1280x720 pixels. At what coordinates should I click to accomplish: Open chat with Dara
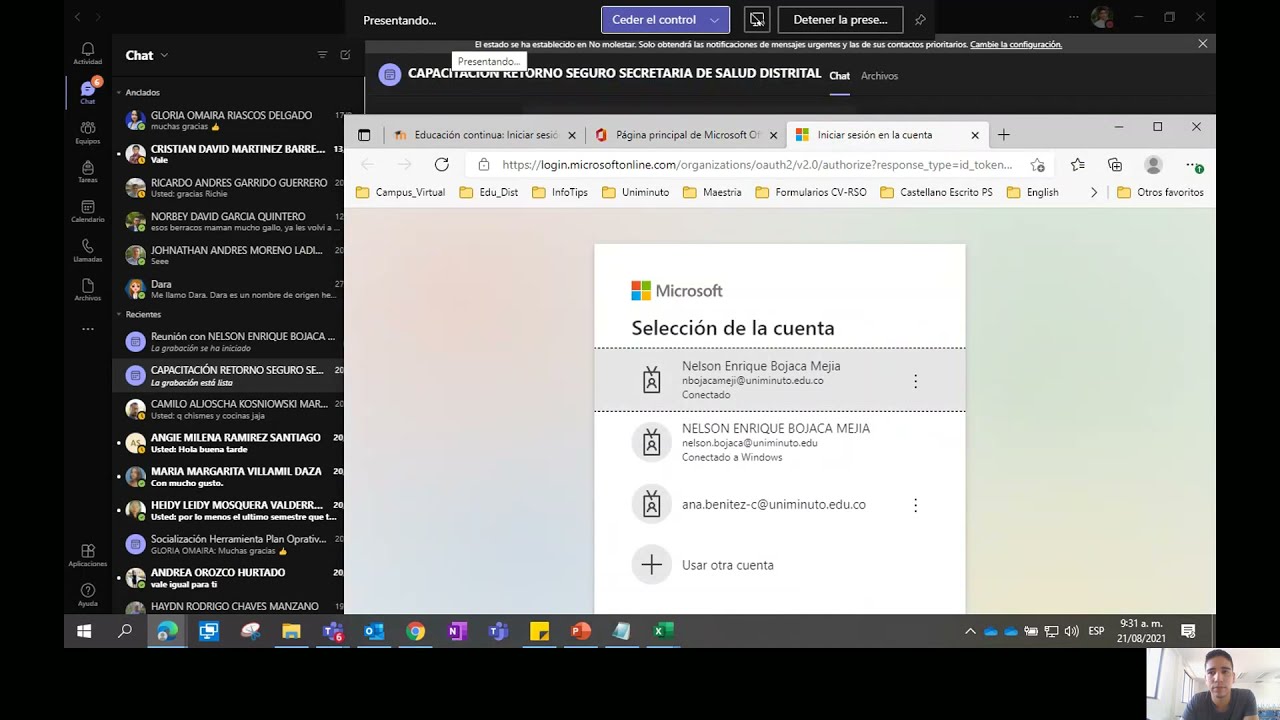pos(230,290)
